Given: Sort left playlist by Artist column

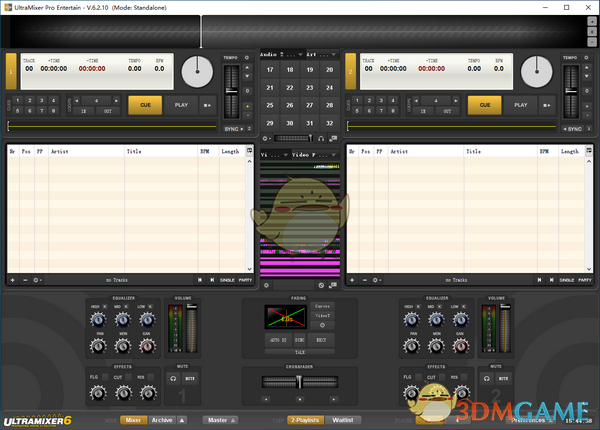Looking at the screenshot, I should (86, 151).
